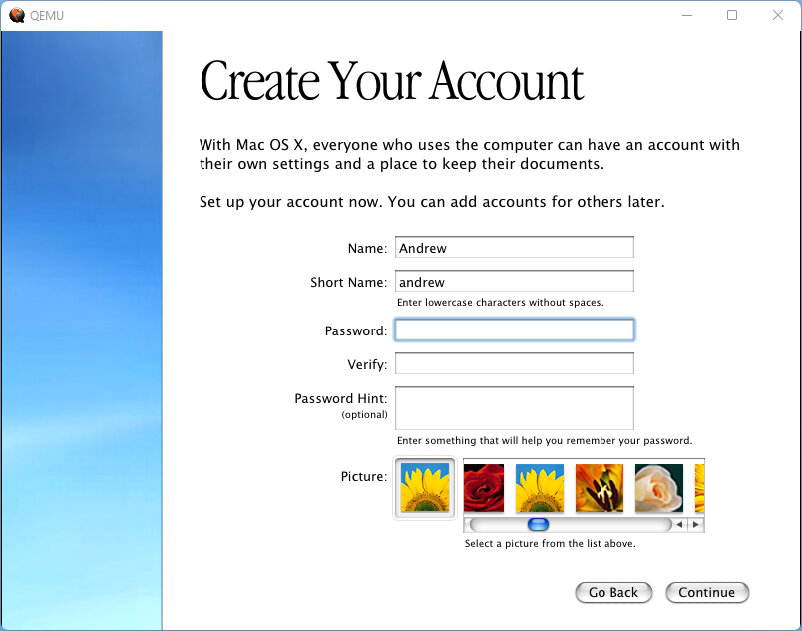
Task: Select the white rose account picture
Action: (658, 488)
